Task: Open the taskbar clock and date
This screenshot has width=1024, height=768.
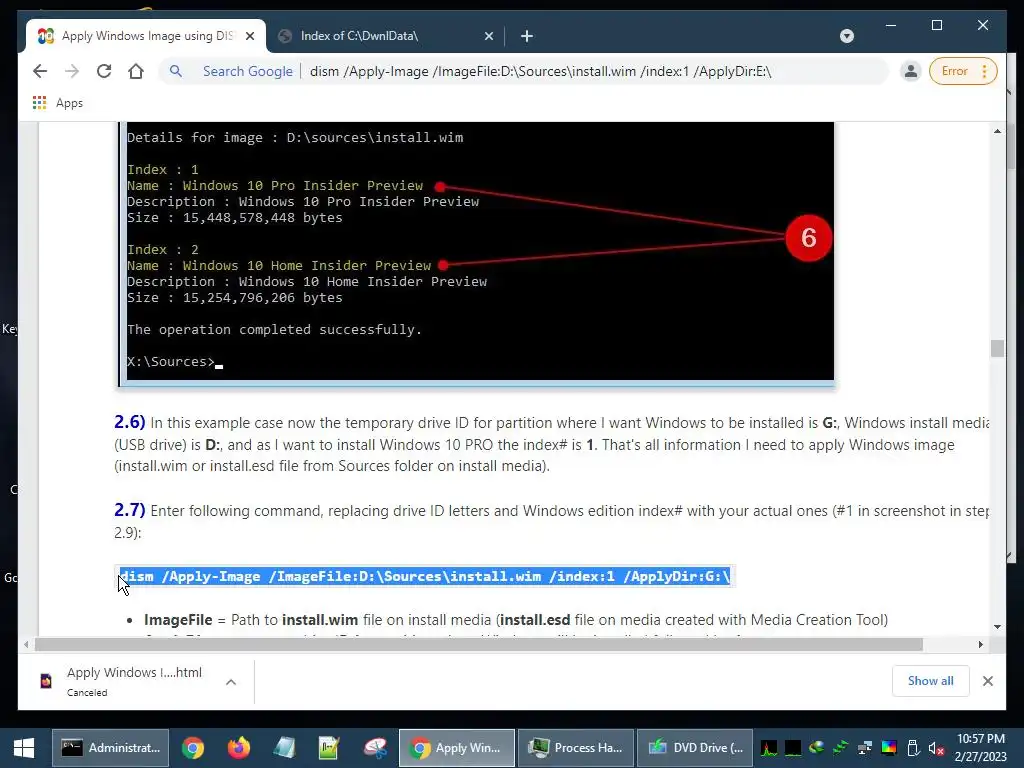Action: [980, 748]
